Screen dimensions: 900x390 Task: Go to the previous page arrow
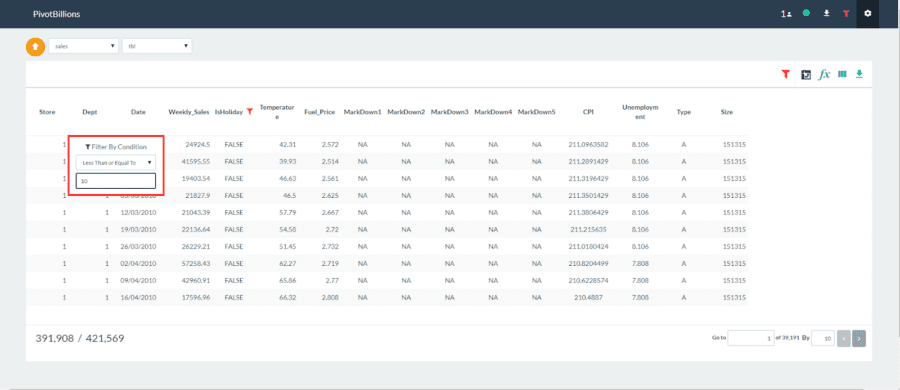click(844, 339)
